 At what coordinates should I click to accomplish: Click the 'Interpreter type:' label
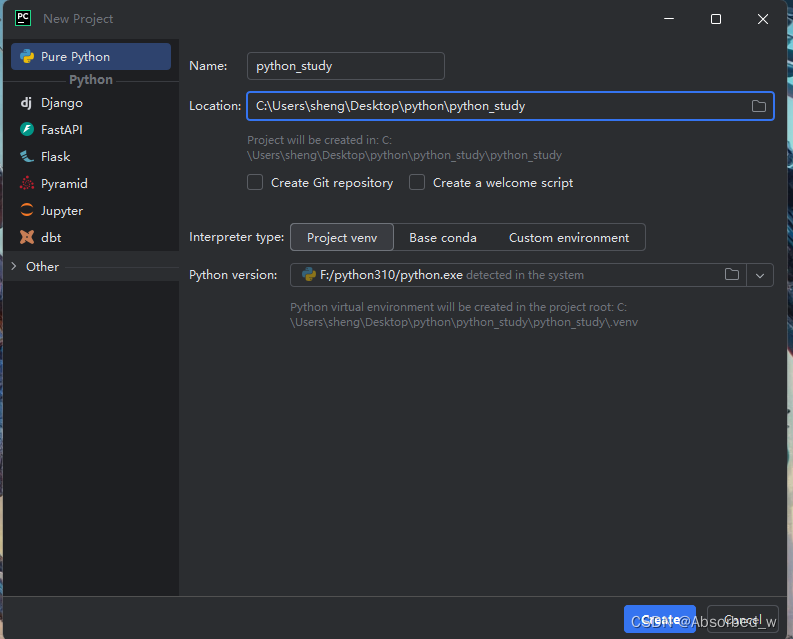point(236,237)
